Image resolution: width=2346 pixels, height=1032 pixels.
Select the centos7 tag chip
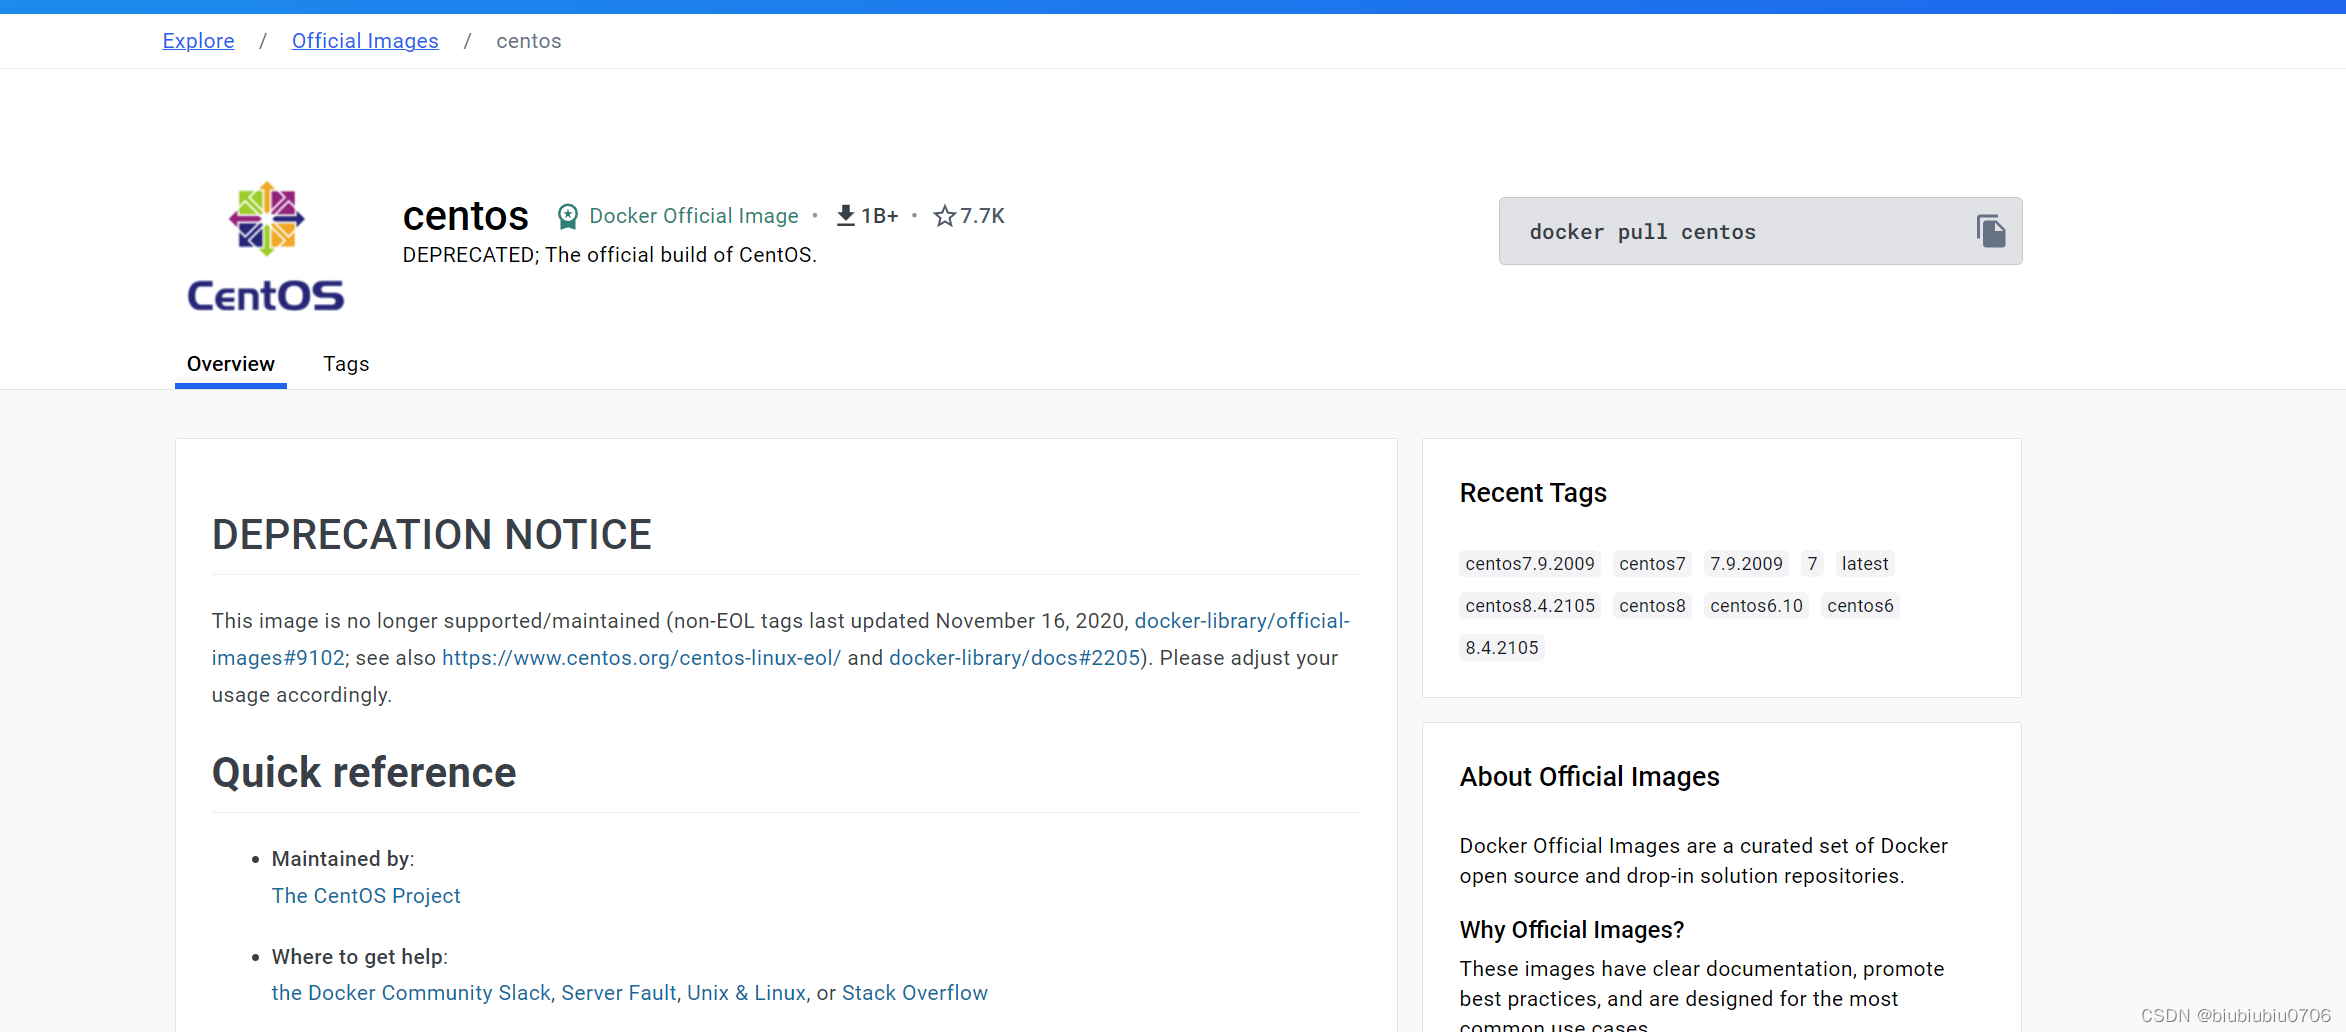1652,563
